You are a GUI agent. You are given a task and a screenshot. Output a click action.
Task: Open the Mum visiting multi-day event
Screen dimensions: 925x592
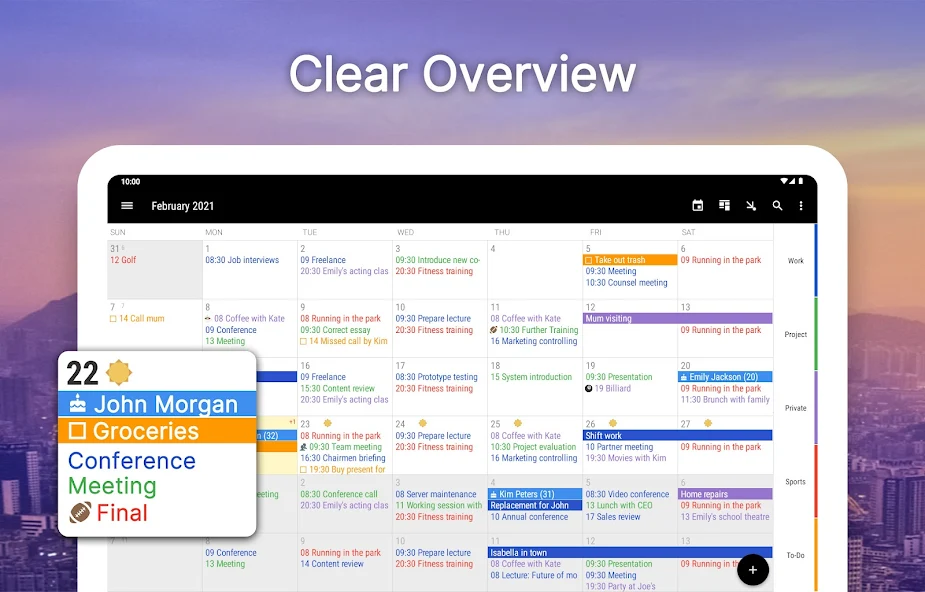[x=677, y=318]
